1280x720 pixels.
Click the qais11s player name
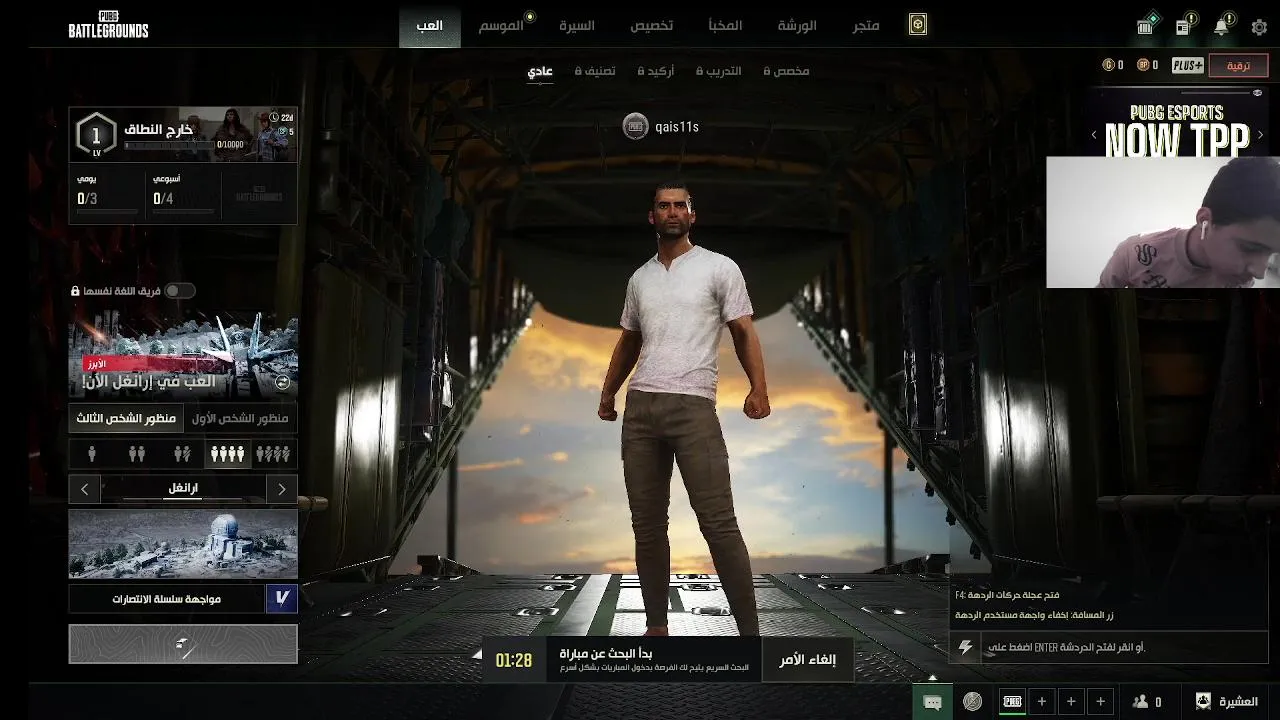(x=677, y=127)
